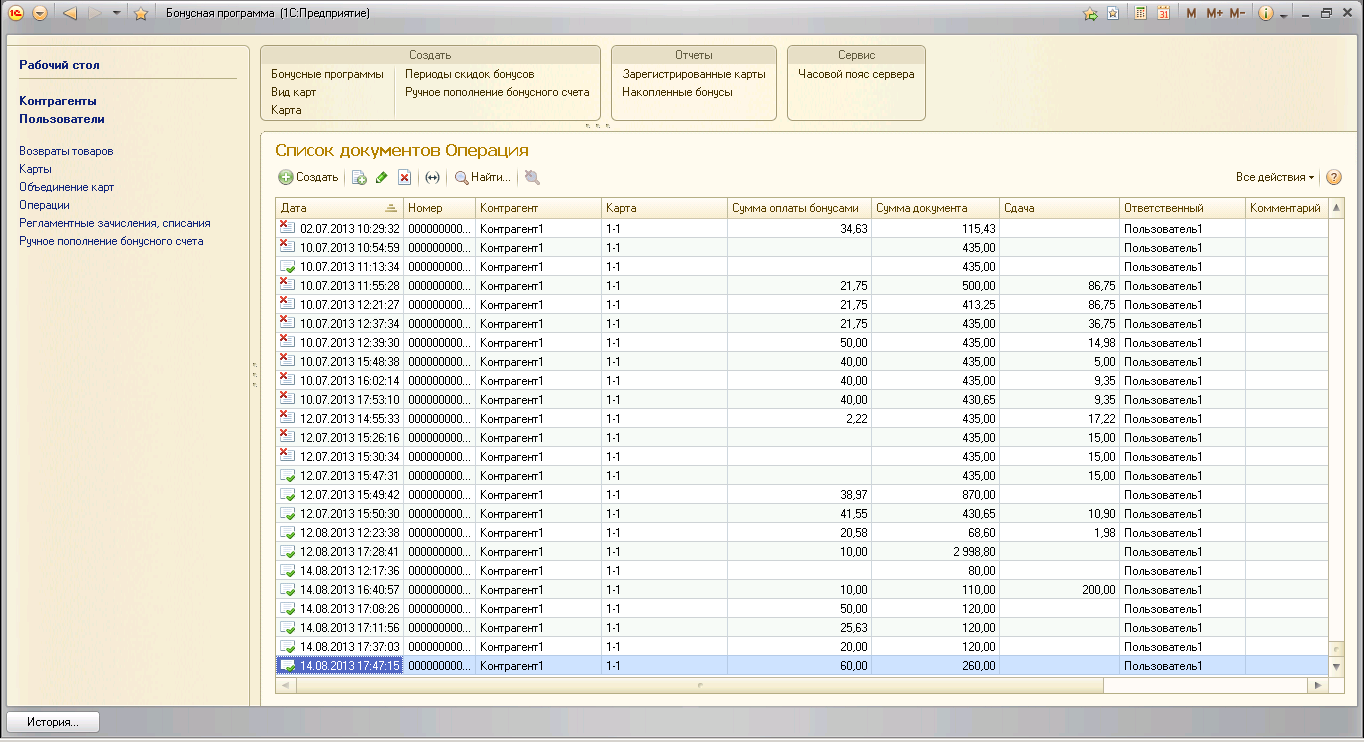Viewport: 1364px width, 742px height.
Task: Copy document with the add-copy icon
Action: pyautogui.click(x=360, y=177)
